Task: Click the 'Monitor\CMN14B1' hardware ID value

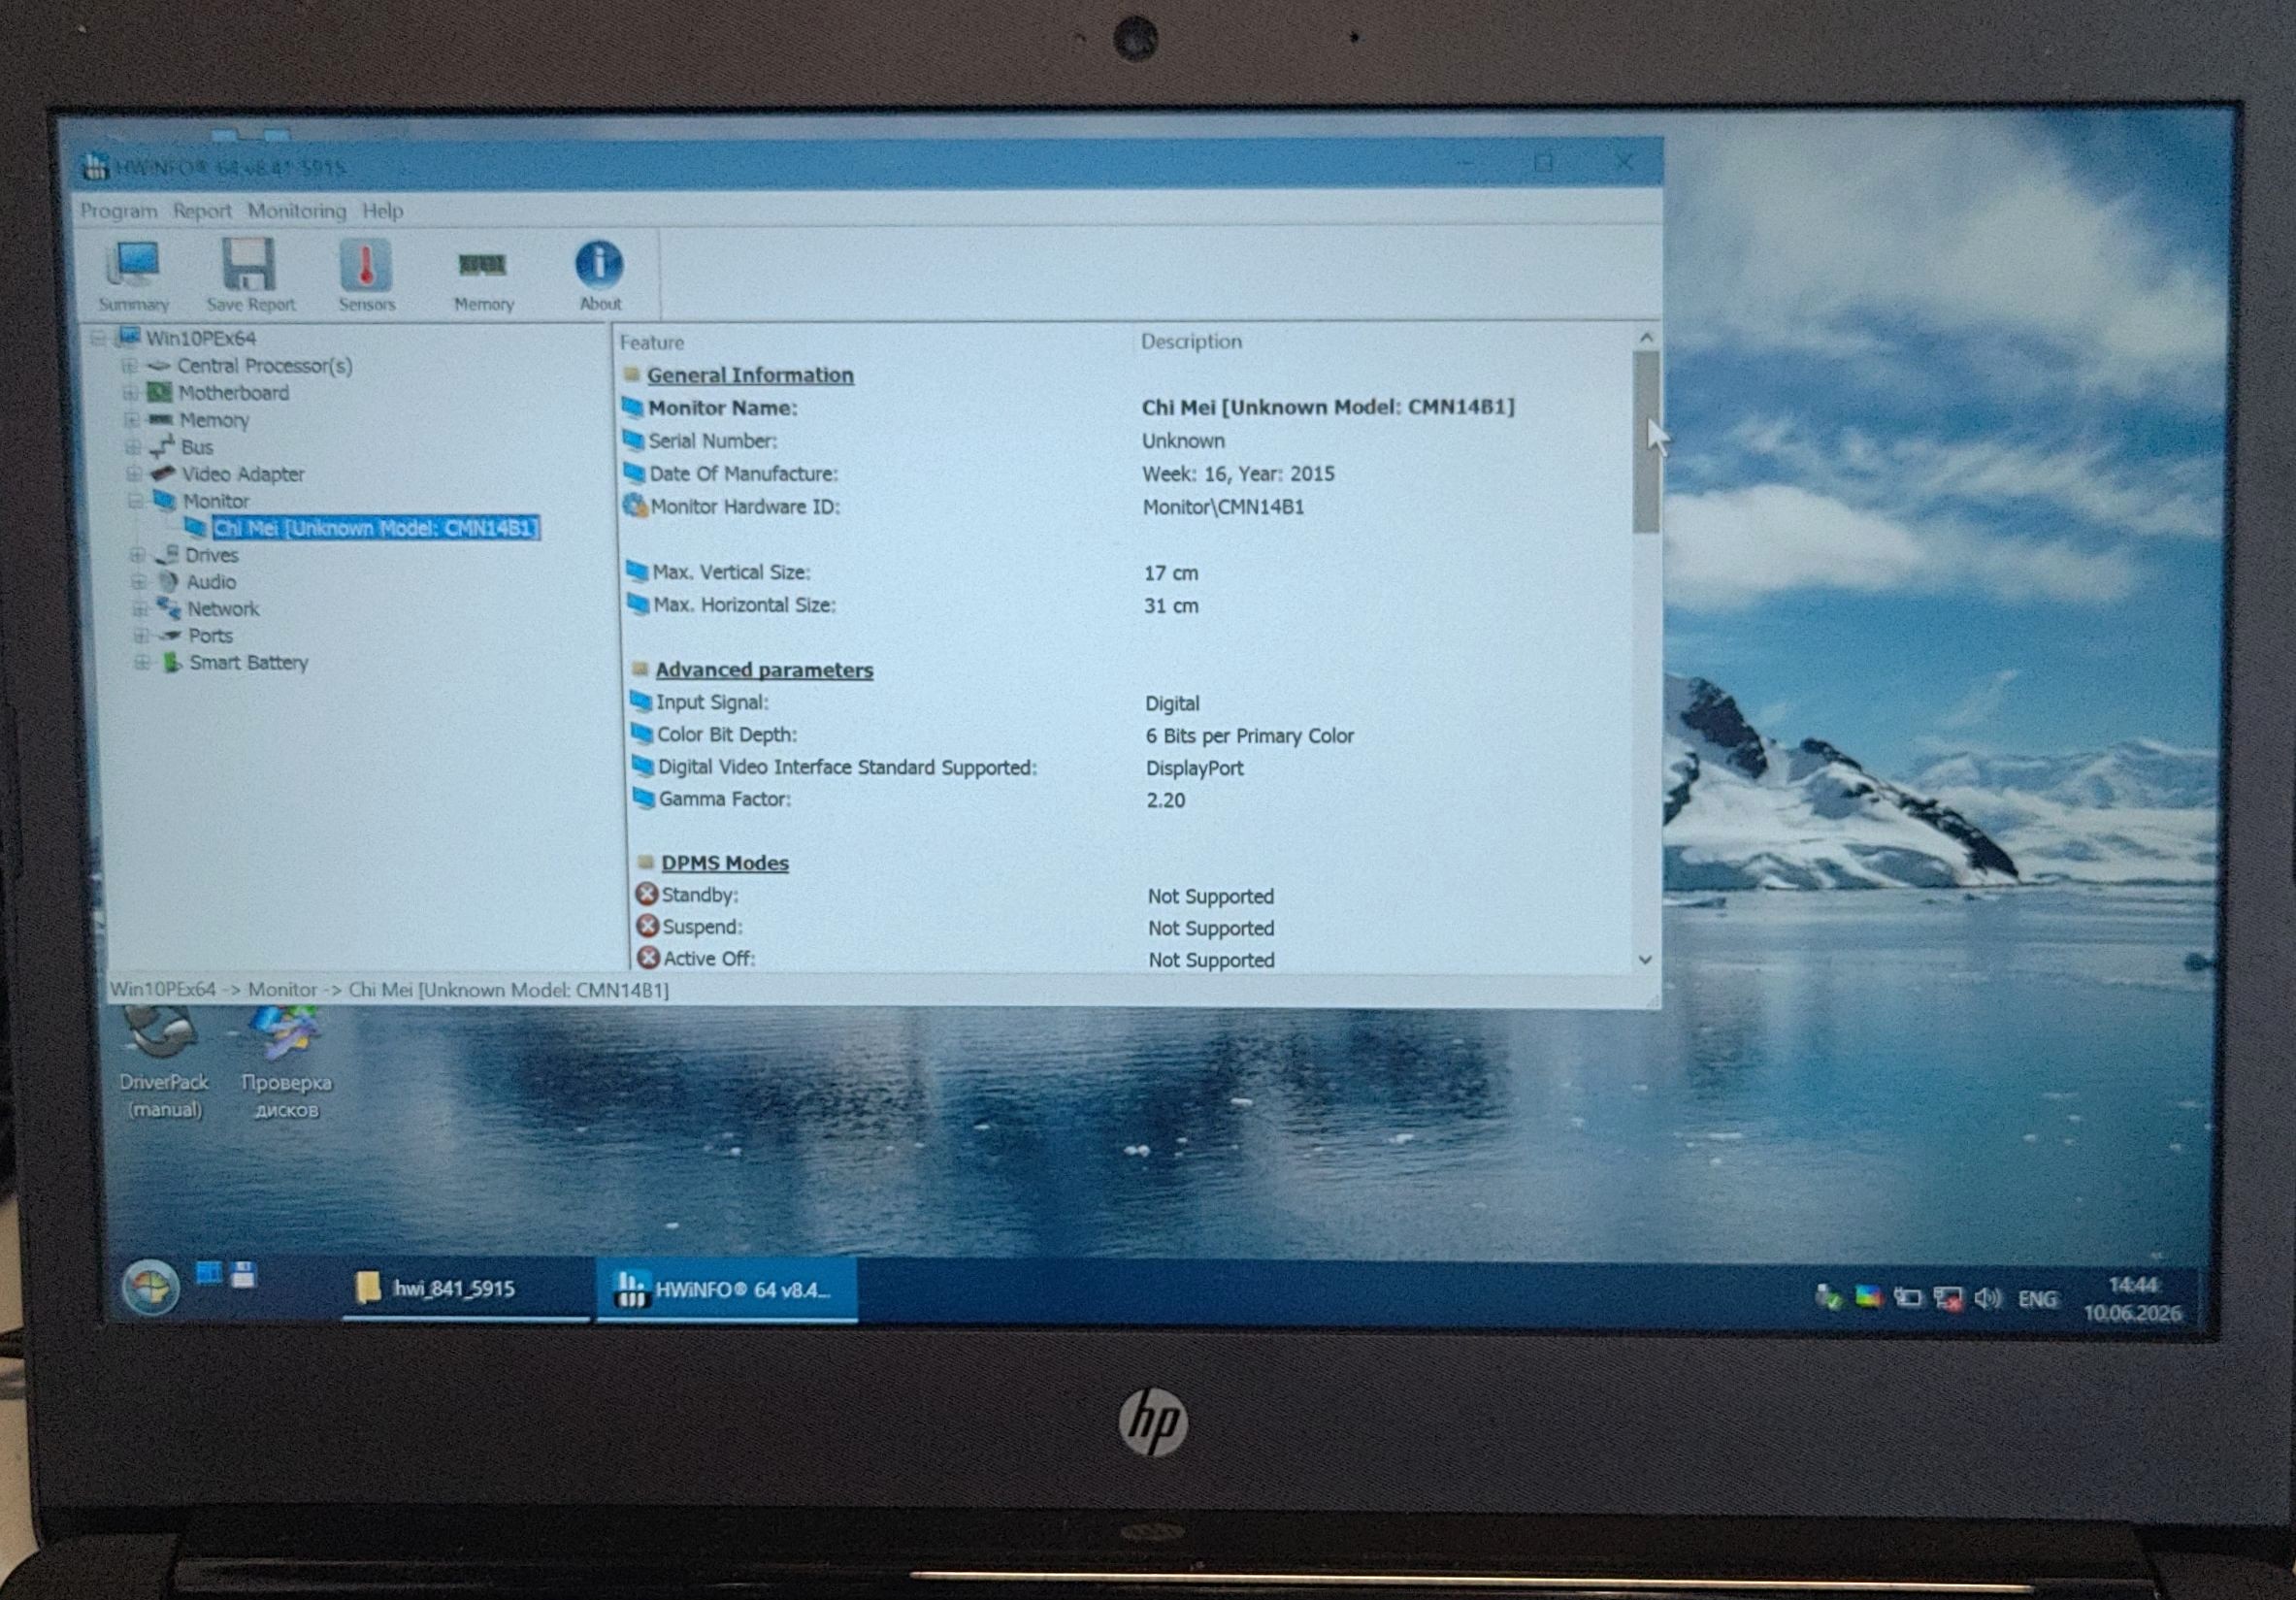Action: coord(1223,507)
